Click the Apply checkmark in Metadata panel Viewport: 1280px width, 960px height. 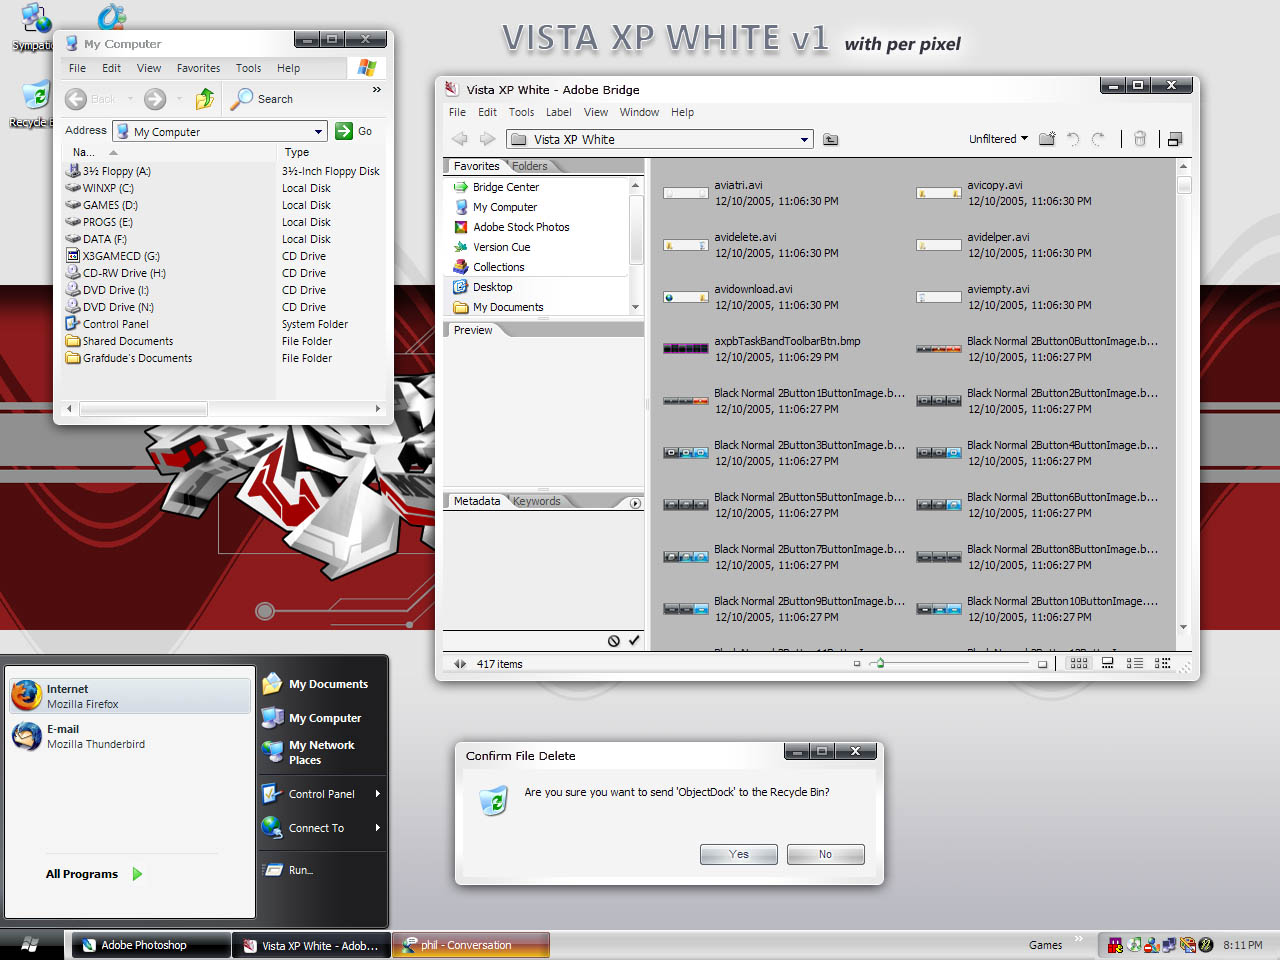(634, 641)
